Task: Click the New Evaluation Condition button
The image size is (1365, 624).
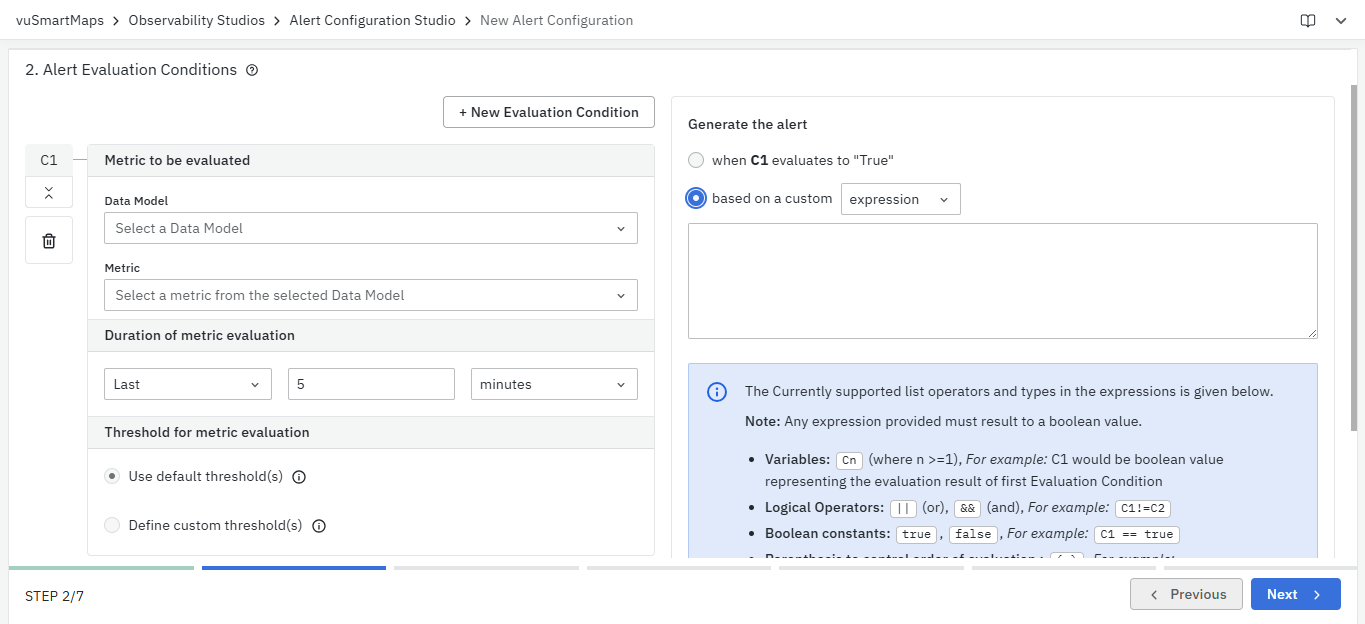Action: pos(548,112)
